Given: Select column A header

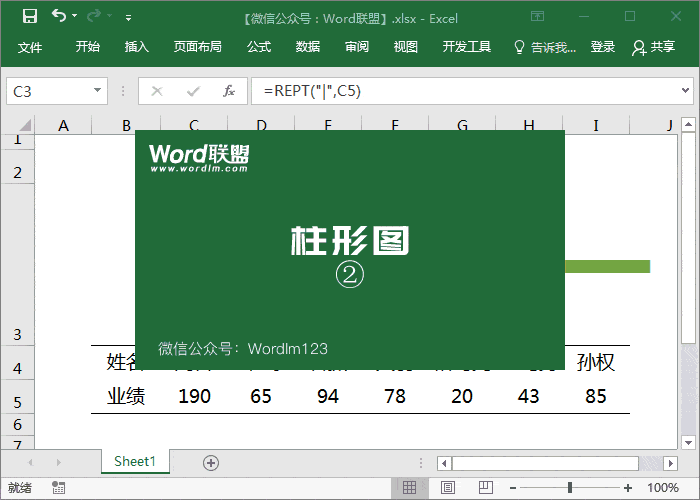Looking at the screenshot, I should coord(63,125).
